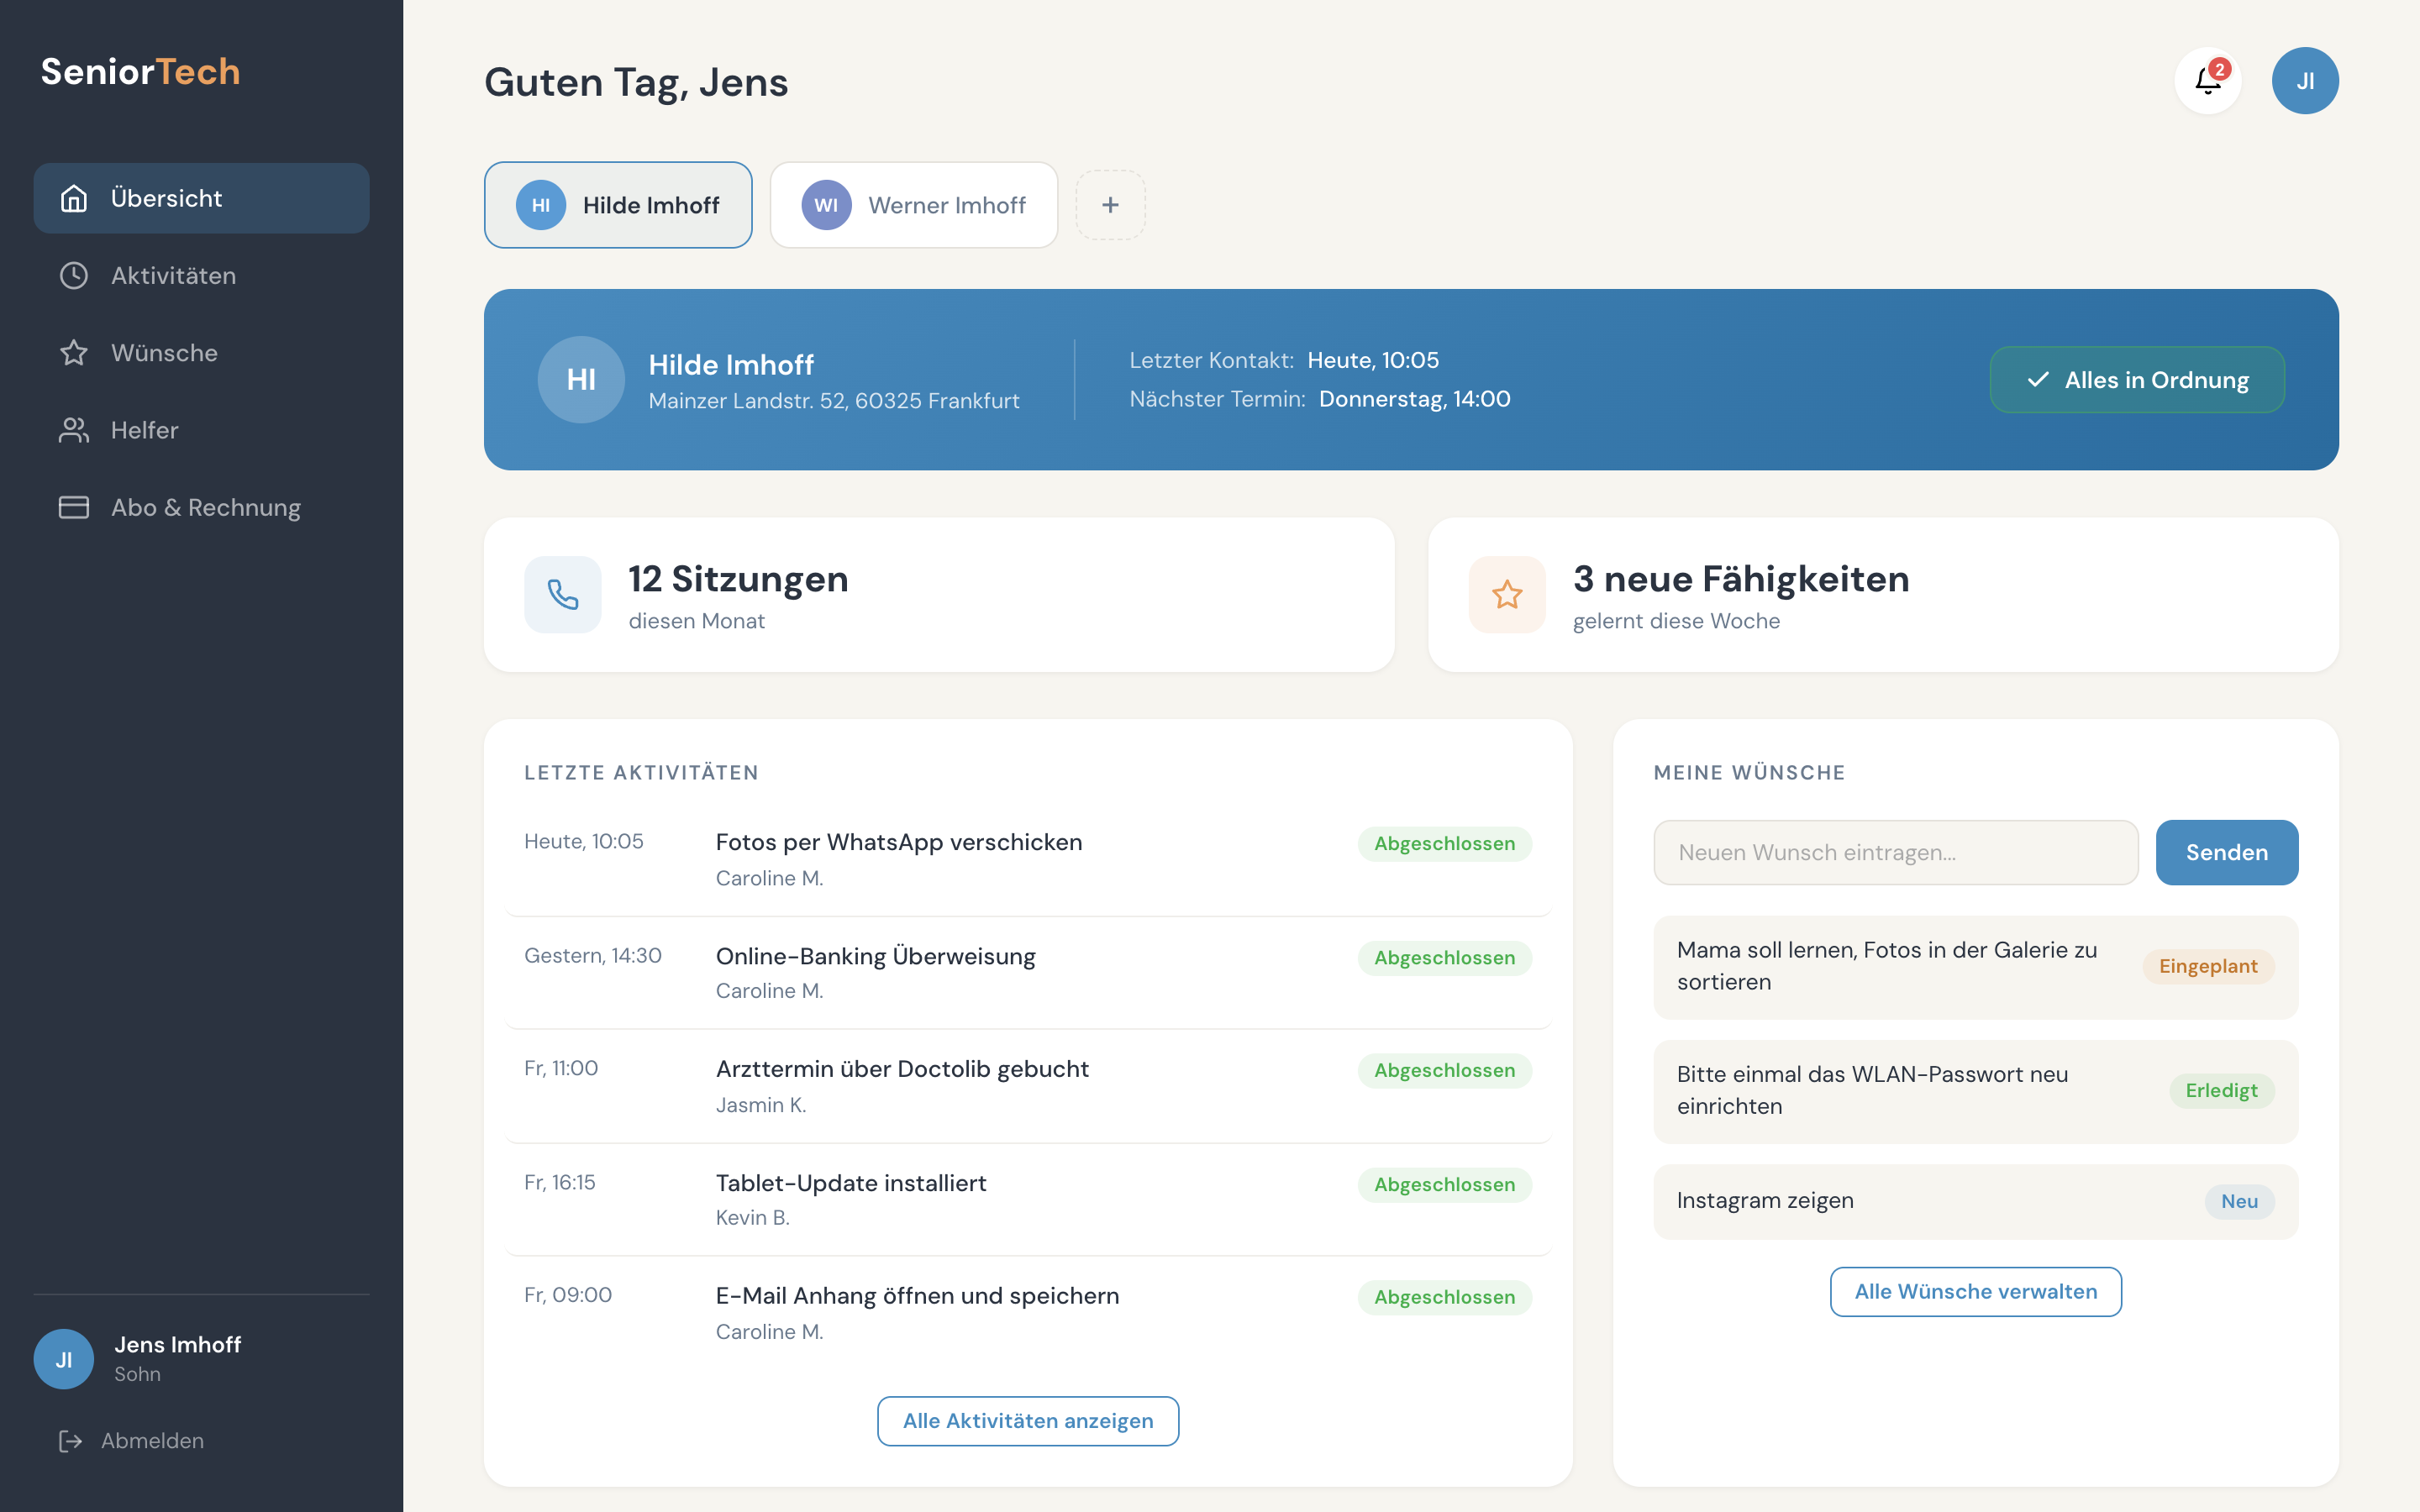
Task: Click the phone icon on sessions card
Action: click(562, 594)
